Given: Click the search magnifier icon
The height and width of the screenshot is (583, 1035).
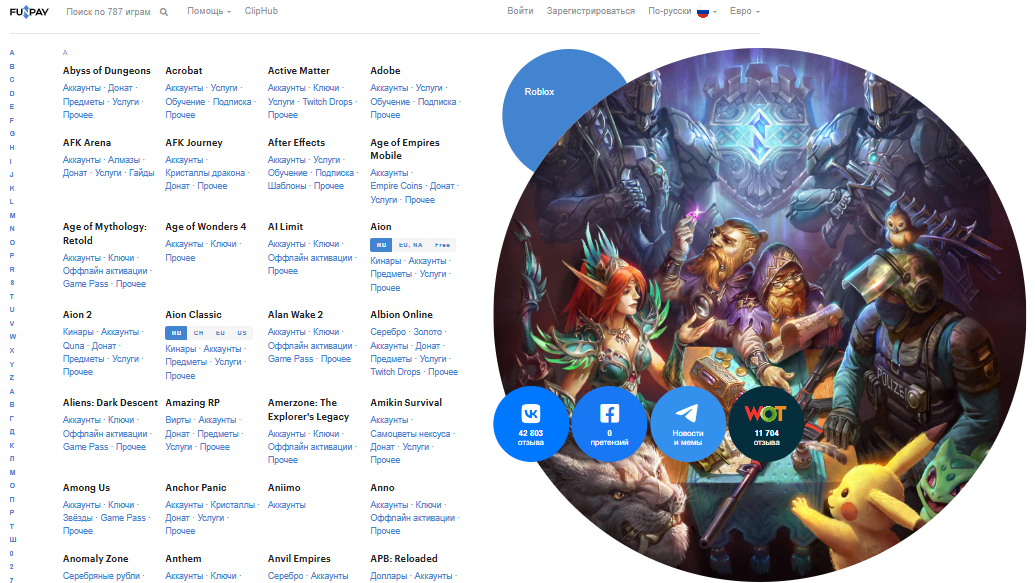Looking at the screenshot, I should 164,12.
